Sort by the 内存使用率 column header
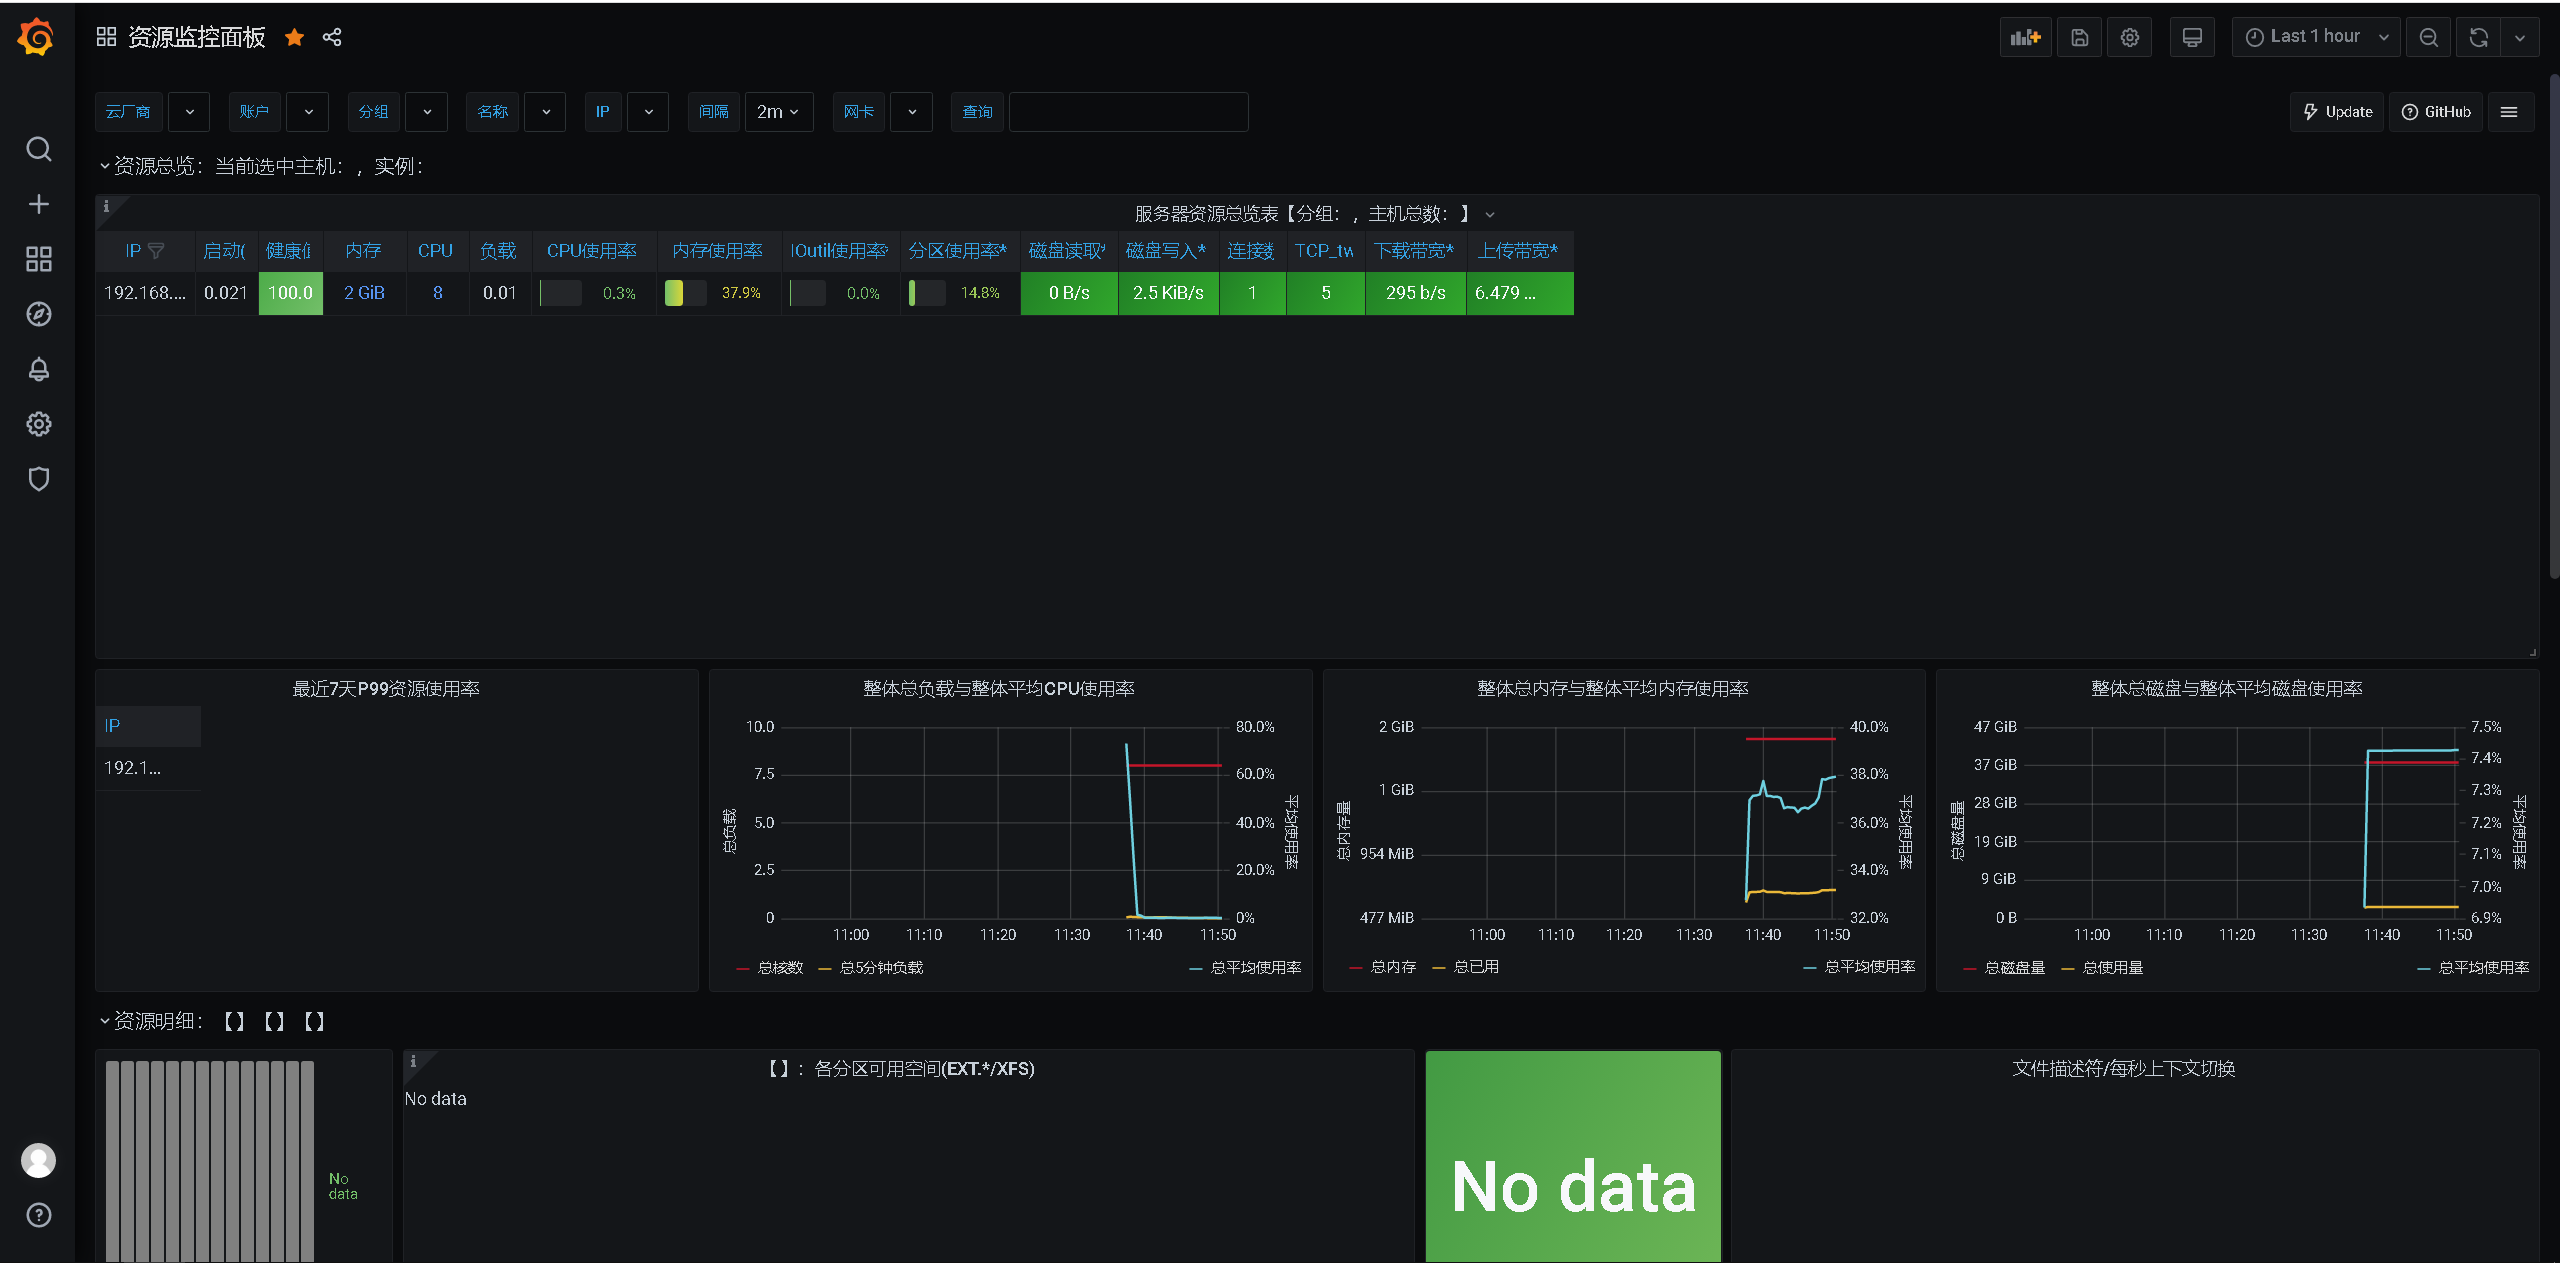Screen dimensions: 2560x1263 click(x=718, y=251)
